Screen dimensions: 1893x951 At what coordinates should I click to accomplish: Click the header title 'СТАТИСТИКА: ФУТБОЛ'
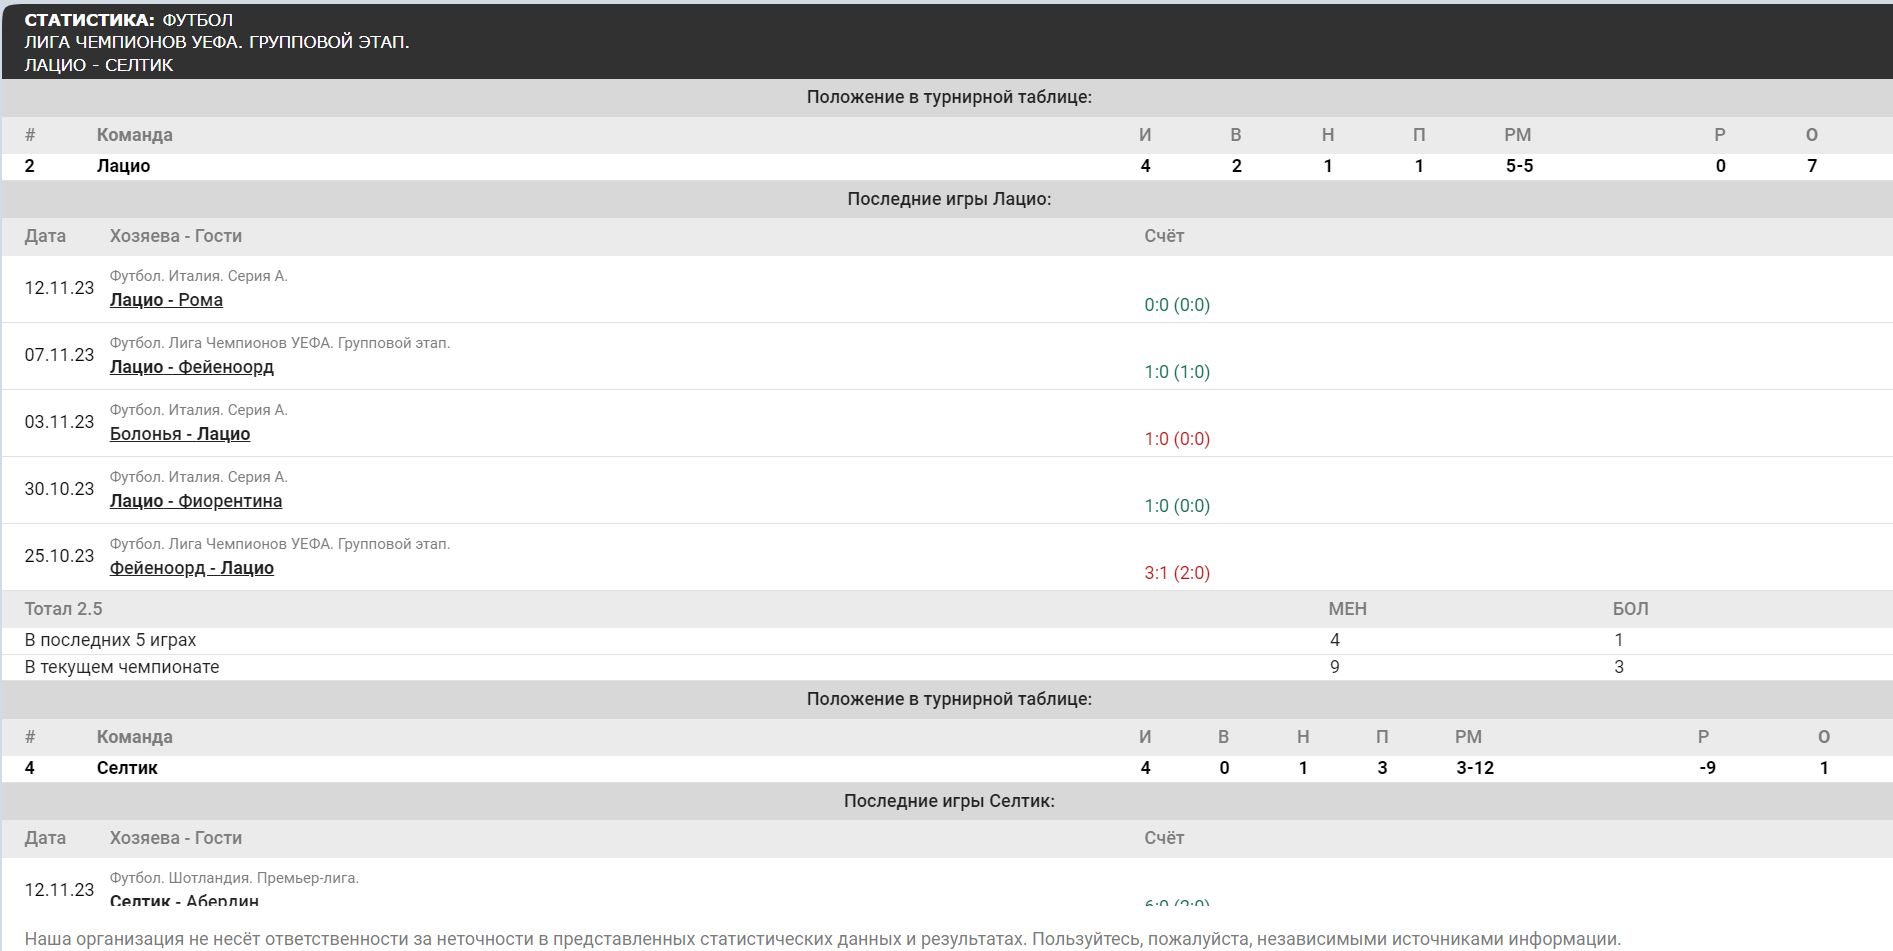pyautogui.click(x=129, y=20)
